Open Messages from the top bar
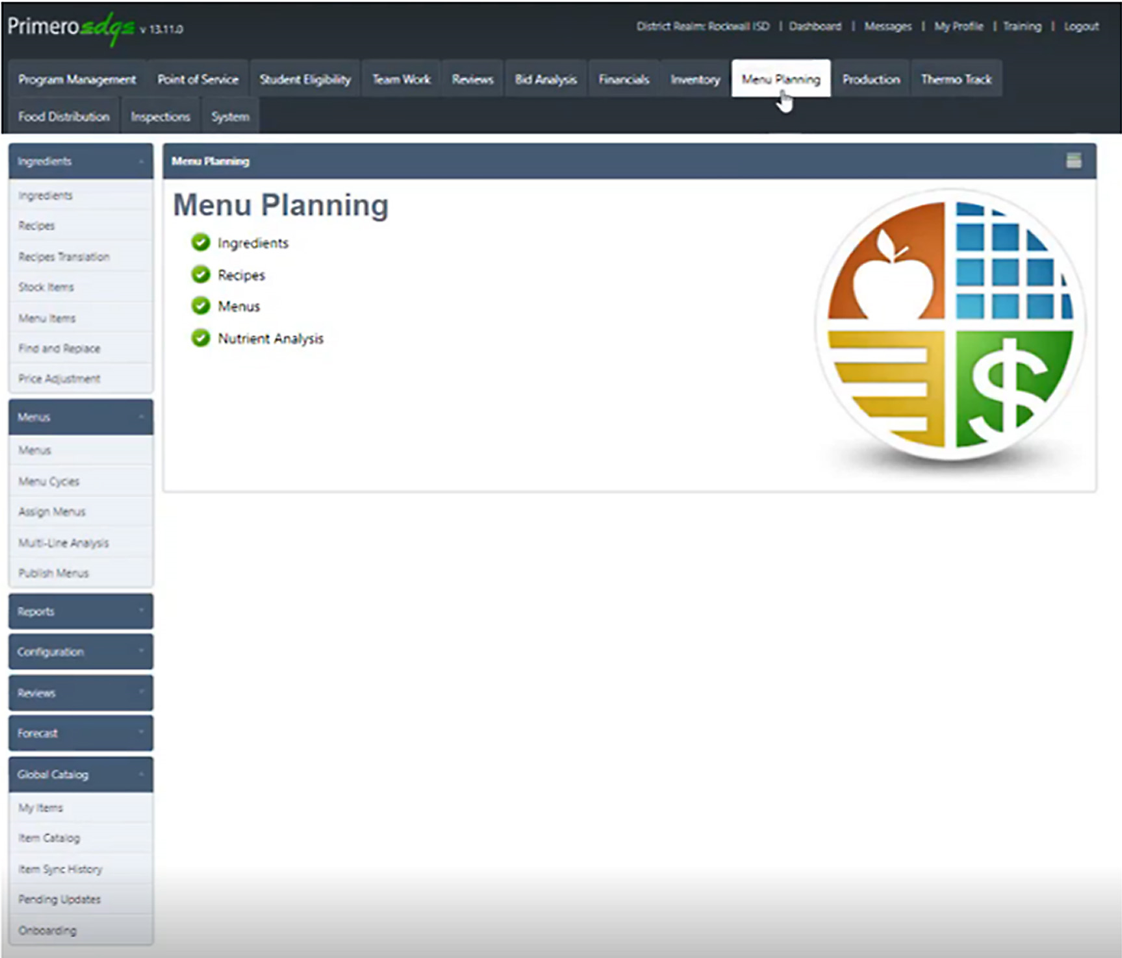1122x958 pixels. pyautogui.click(x=888, y=27)
